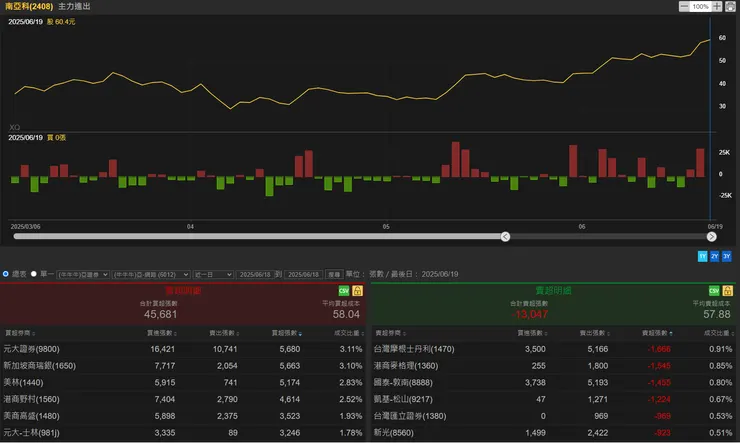Click the zoom out minus button
Viewport: 740px width, 443px height.
point(684,6)
